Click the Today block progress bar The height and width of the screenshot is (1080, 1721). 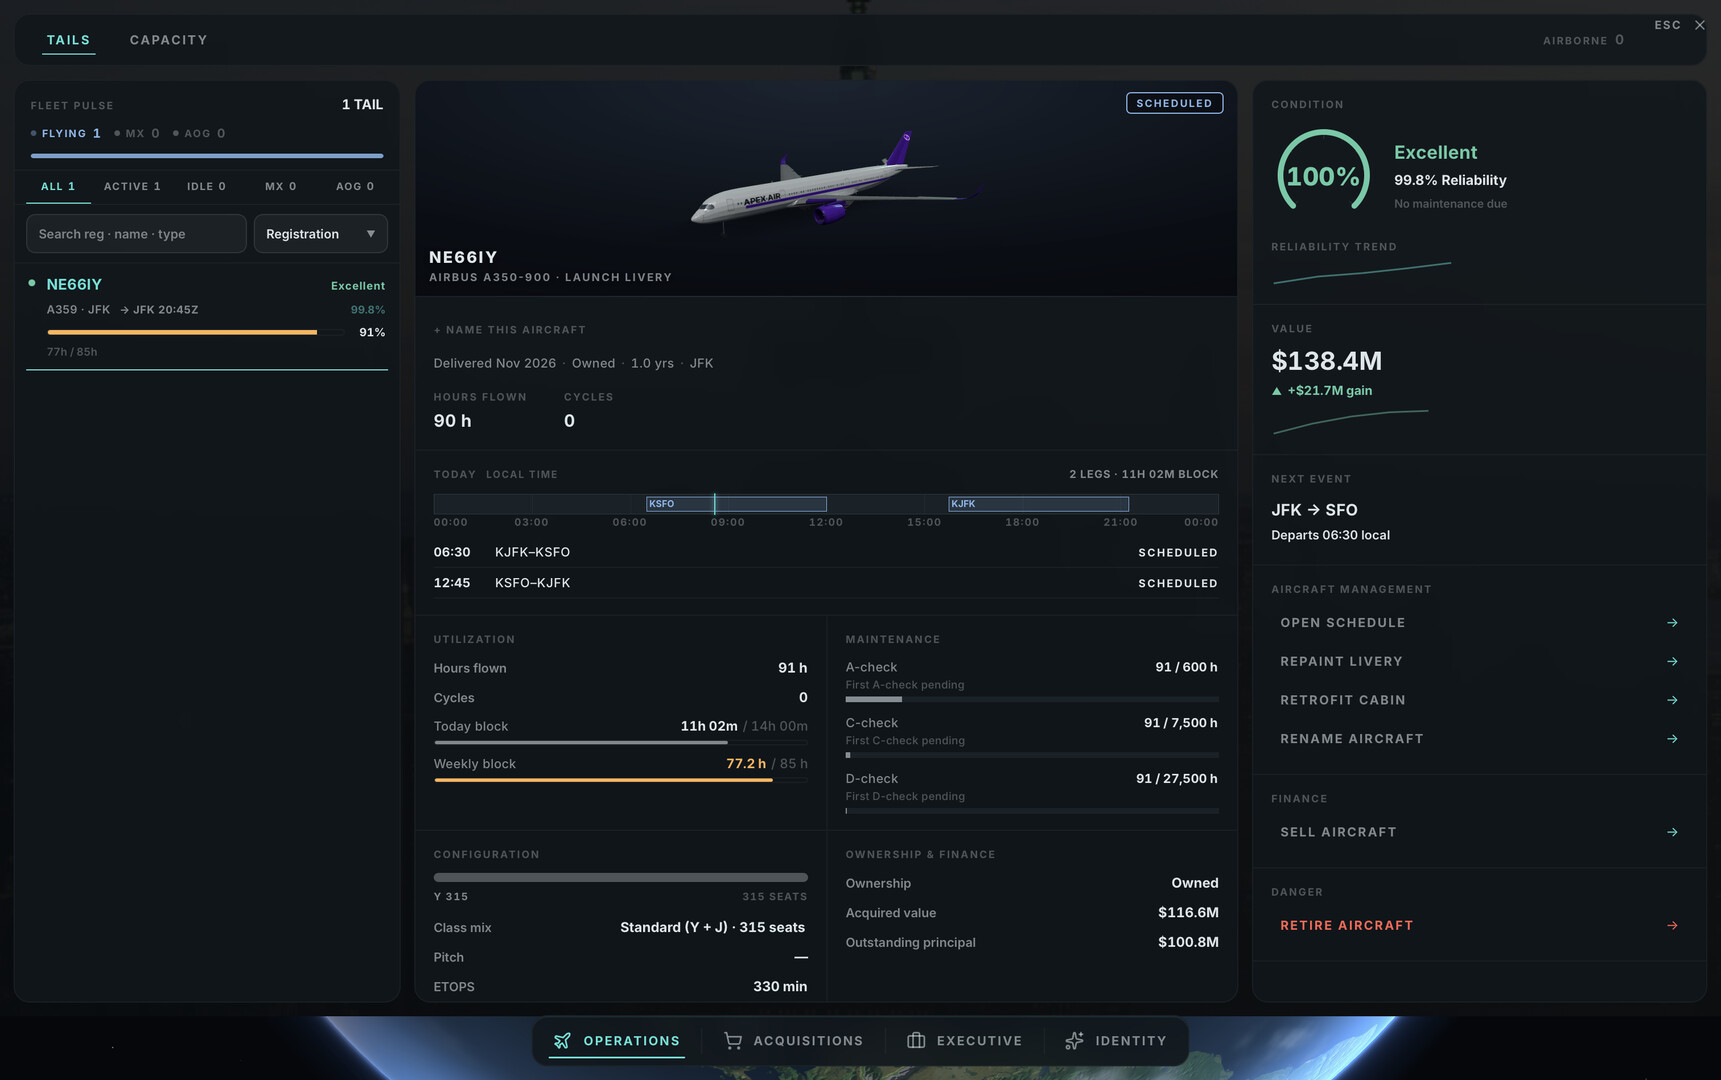(x=621, y=743)
